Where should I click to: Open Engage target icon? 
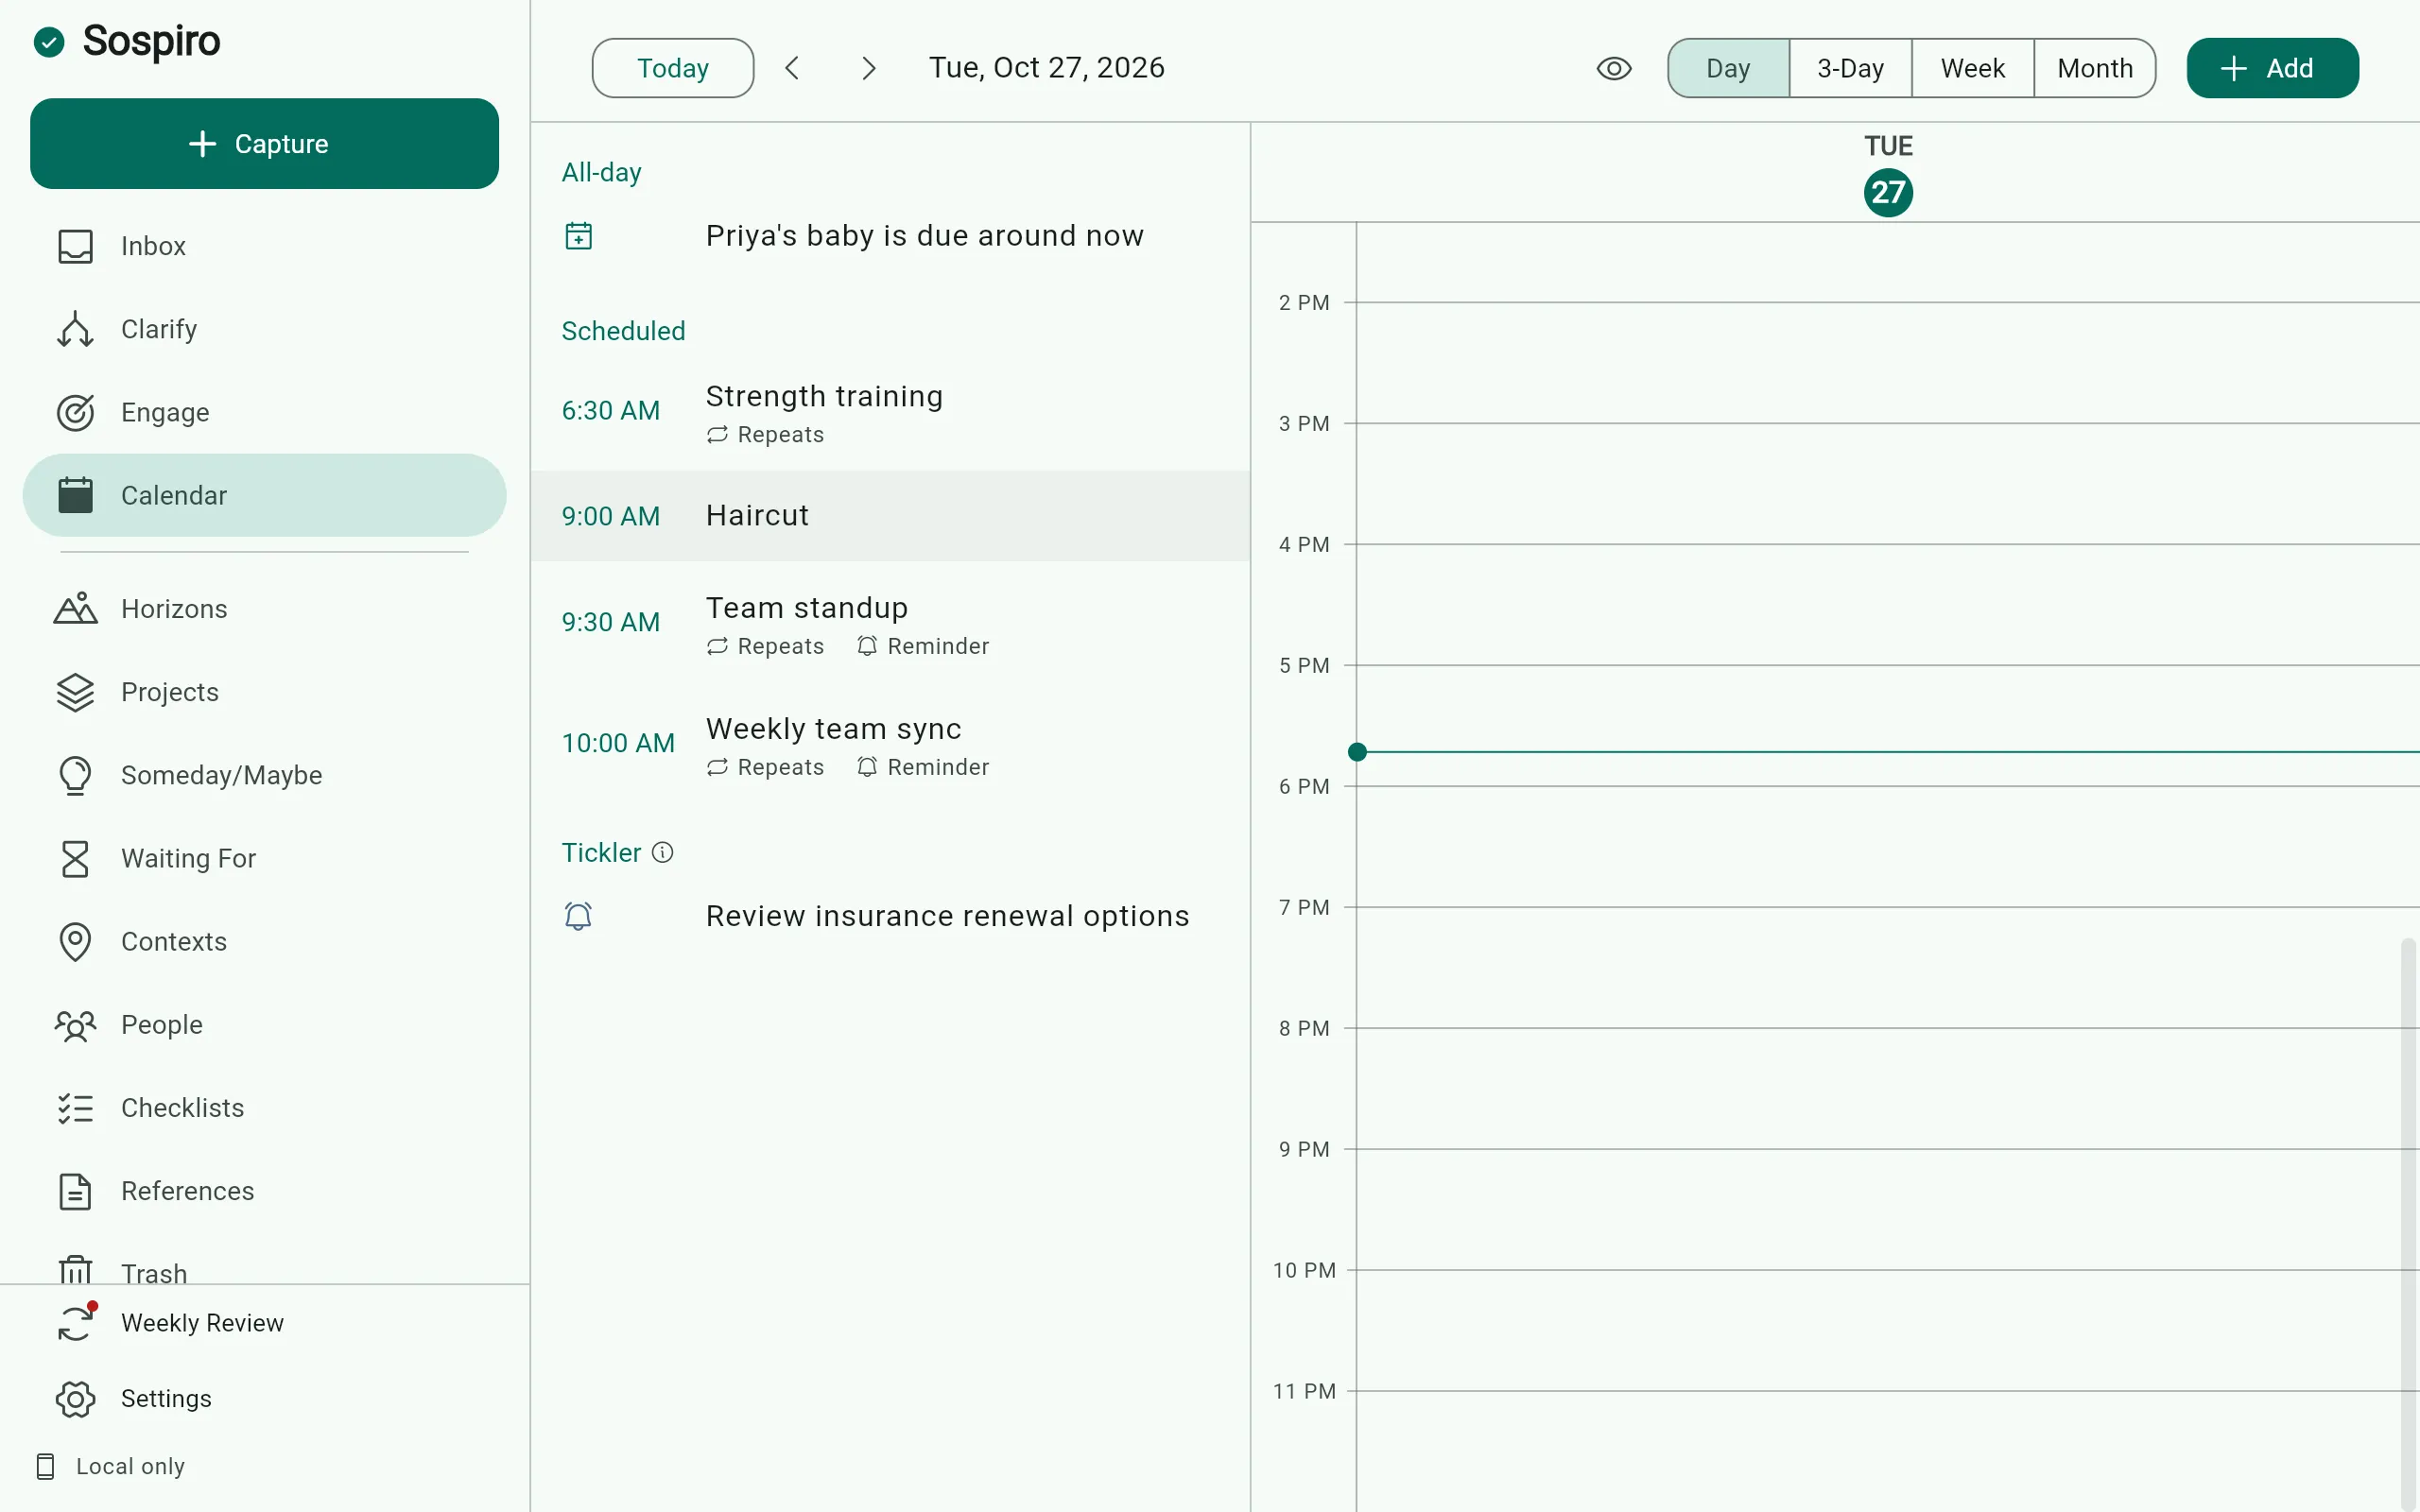tap(75, 412)
